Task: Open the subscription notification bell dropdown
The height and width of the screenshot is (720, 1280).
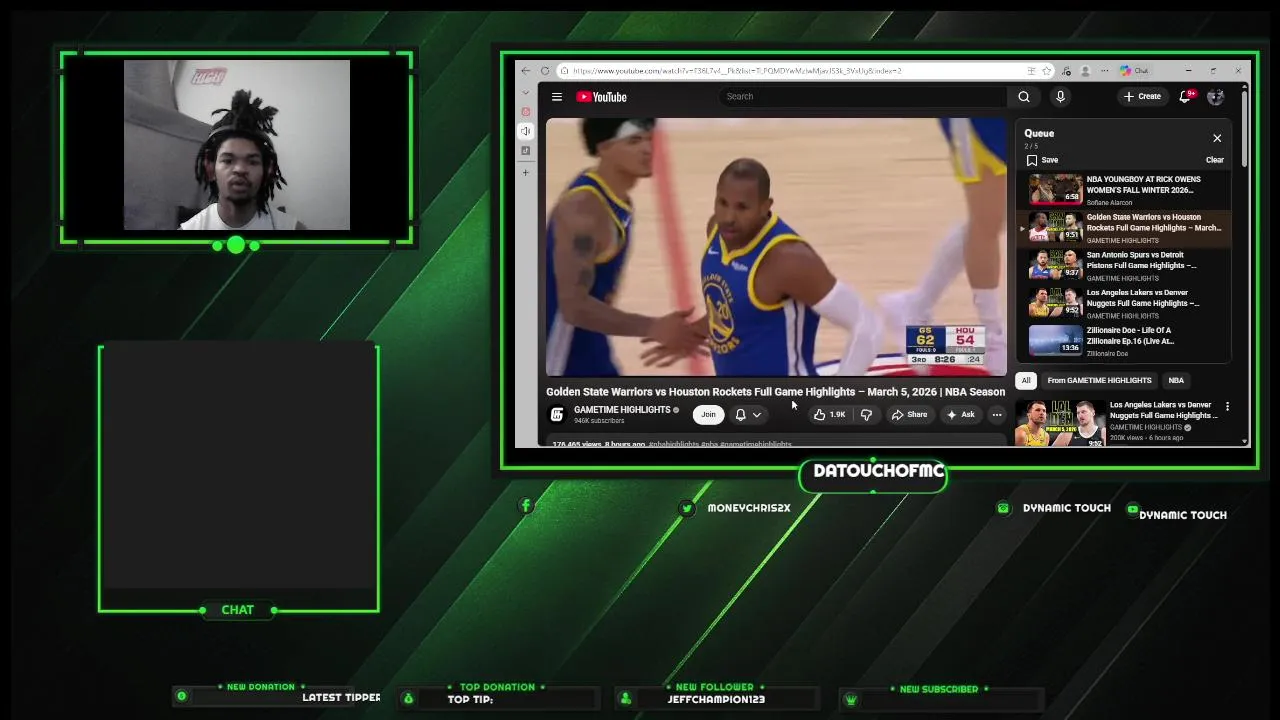Action: coord(748,415)
